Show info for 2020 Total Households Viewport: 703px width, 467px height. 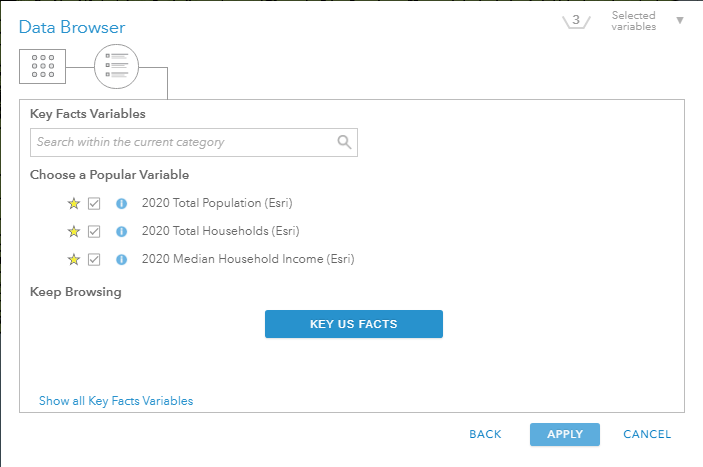tap(122, 231)
